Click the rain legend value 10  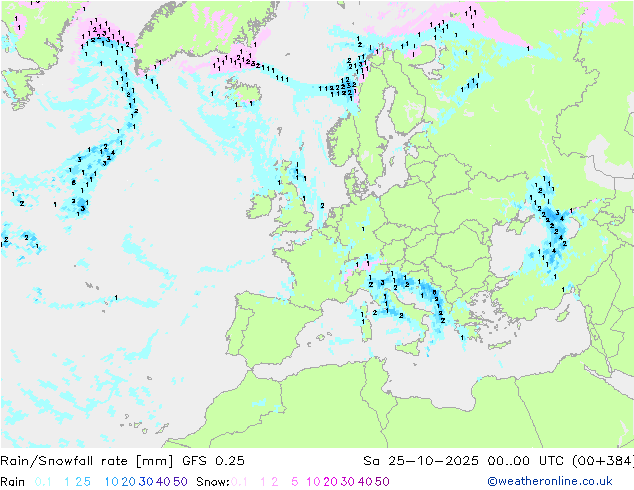[x=112, y=482]
